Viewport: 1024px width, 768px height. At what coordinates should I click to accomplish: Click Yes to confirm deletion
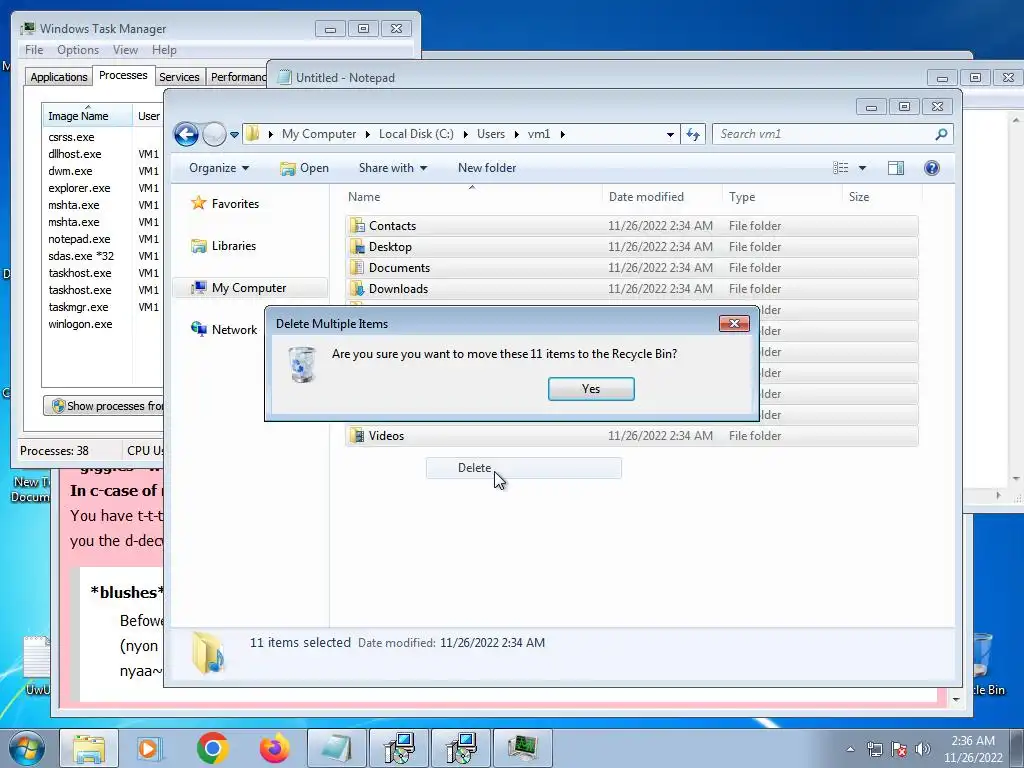[591, 389]
